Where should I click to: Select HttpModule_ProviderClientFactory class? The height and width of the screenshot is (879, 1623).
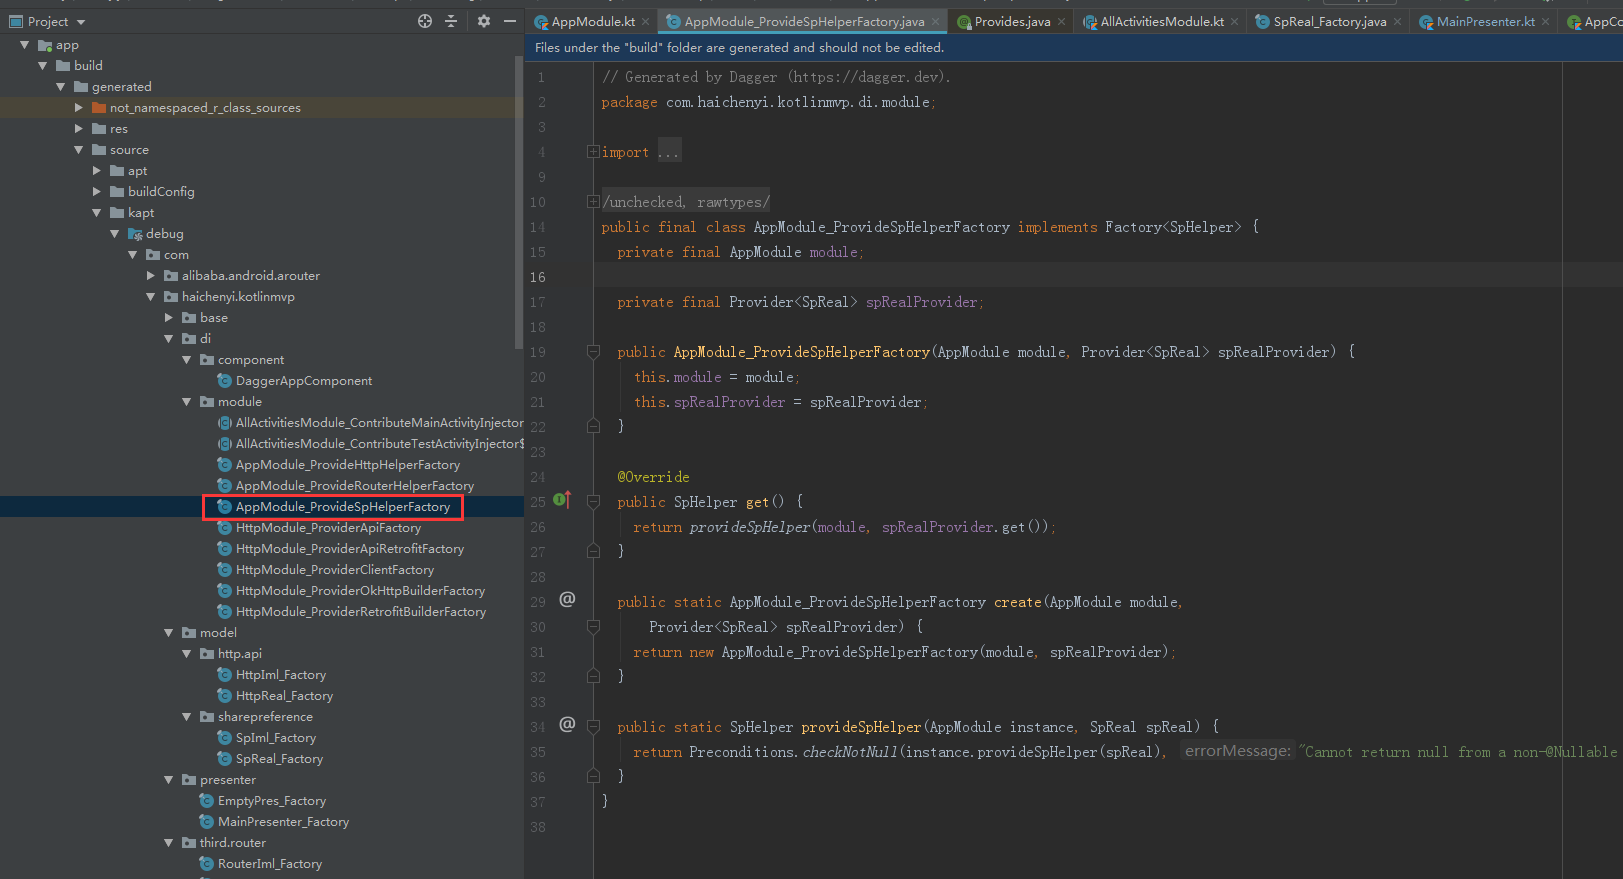[x=335, y=570]
